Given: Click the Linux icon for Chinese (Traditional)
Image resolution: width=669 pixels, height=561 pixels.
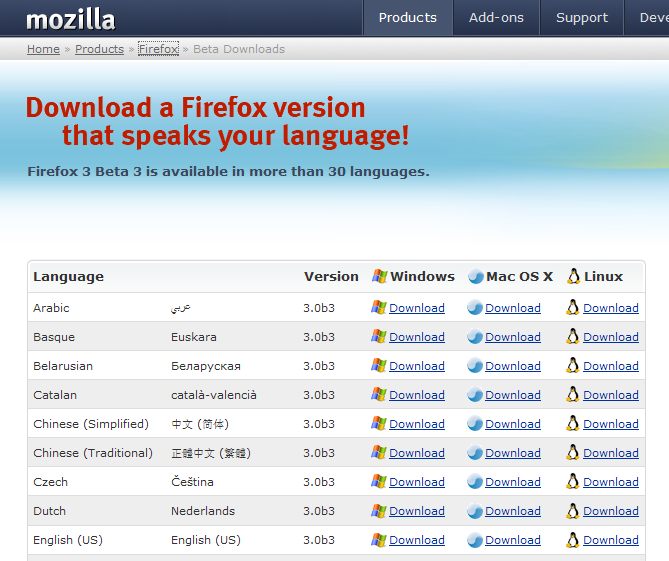Looking at the screenshot, I should (573, 452).
